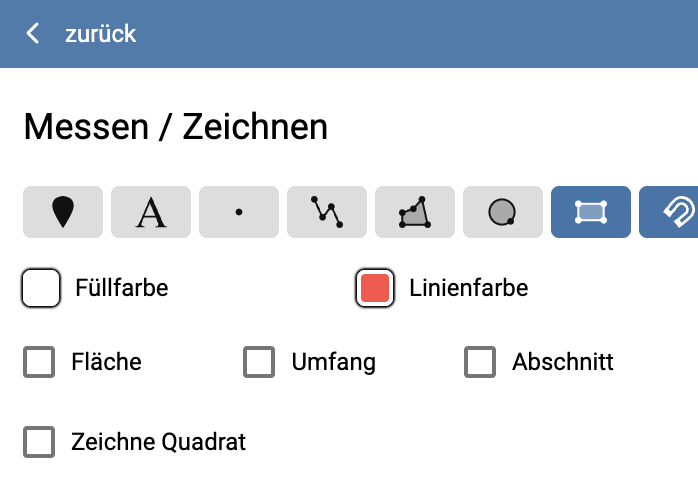698x480 pixels.
Task: Click the Linienfarbe label text
Action: click(x=468, y=289)
